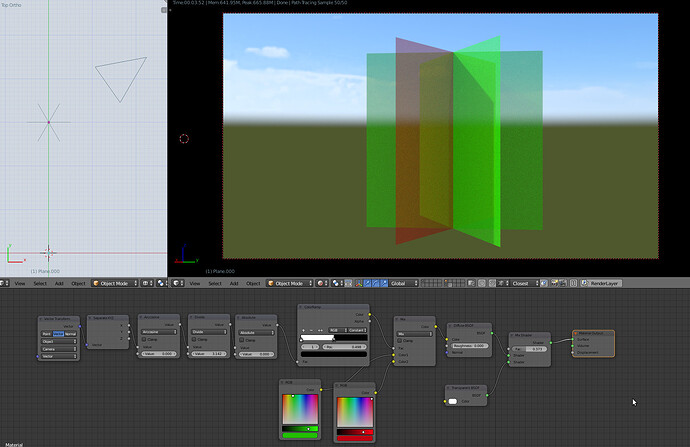
Task: Open Select menu in right viewport
Action: tap(215, 283)
